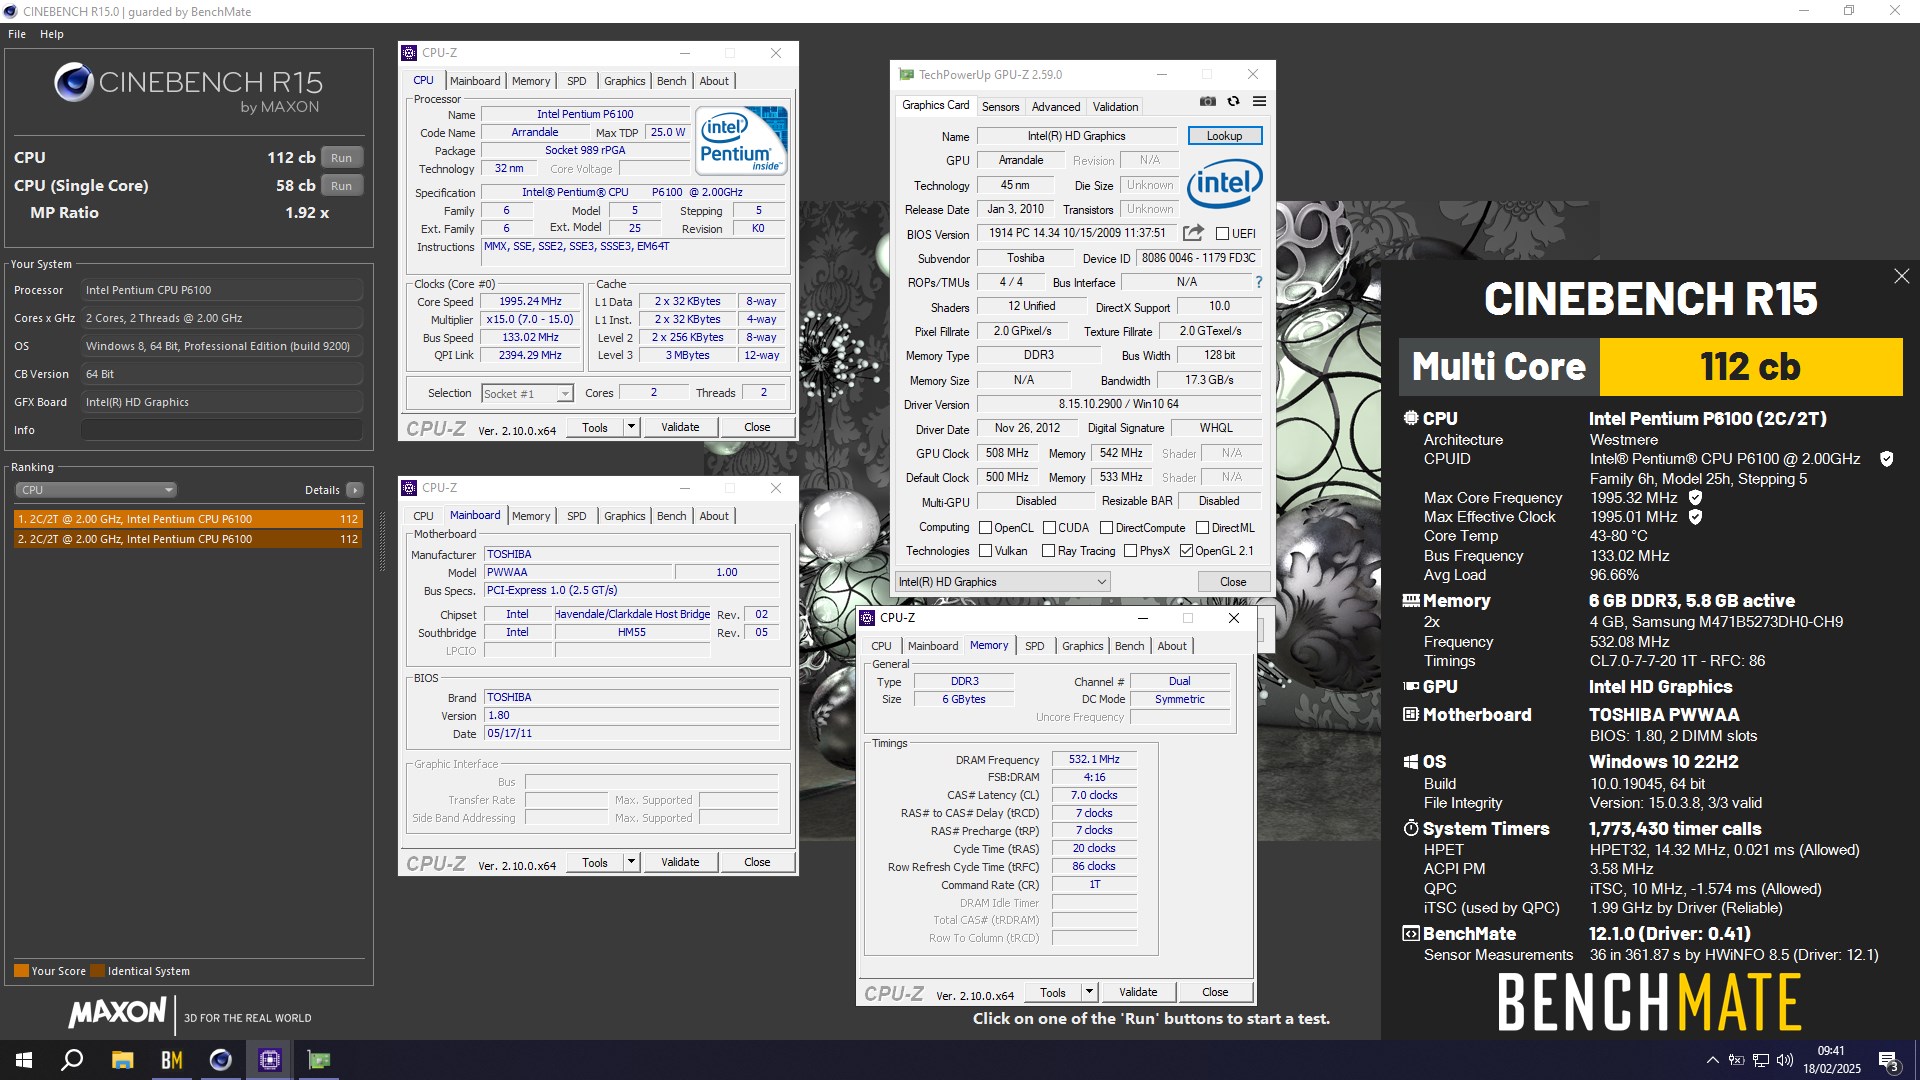Open the Windows Start menu
The image size is (1920, 1080).
(x=24, y=1060)
